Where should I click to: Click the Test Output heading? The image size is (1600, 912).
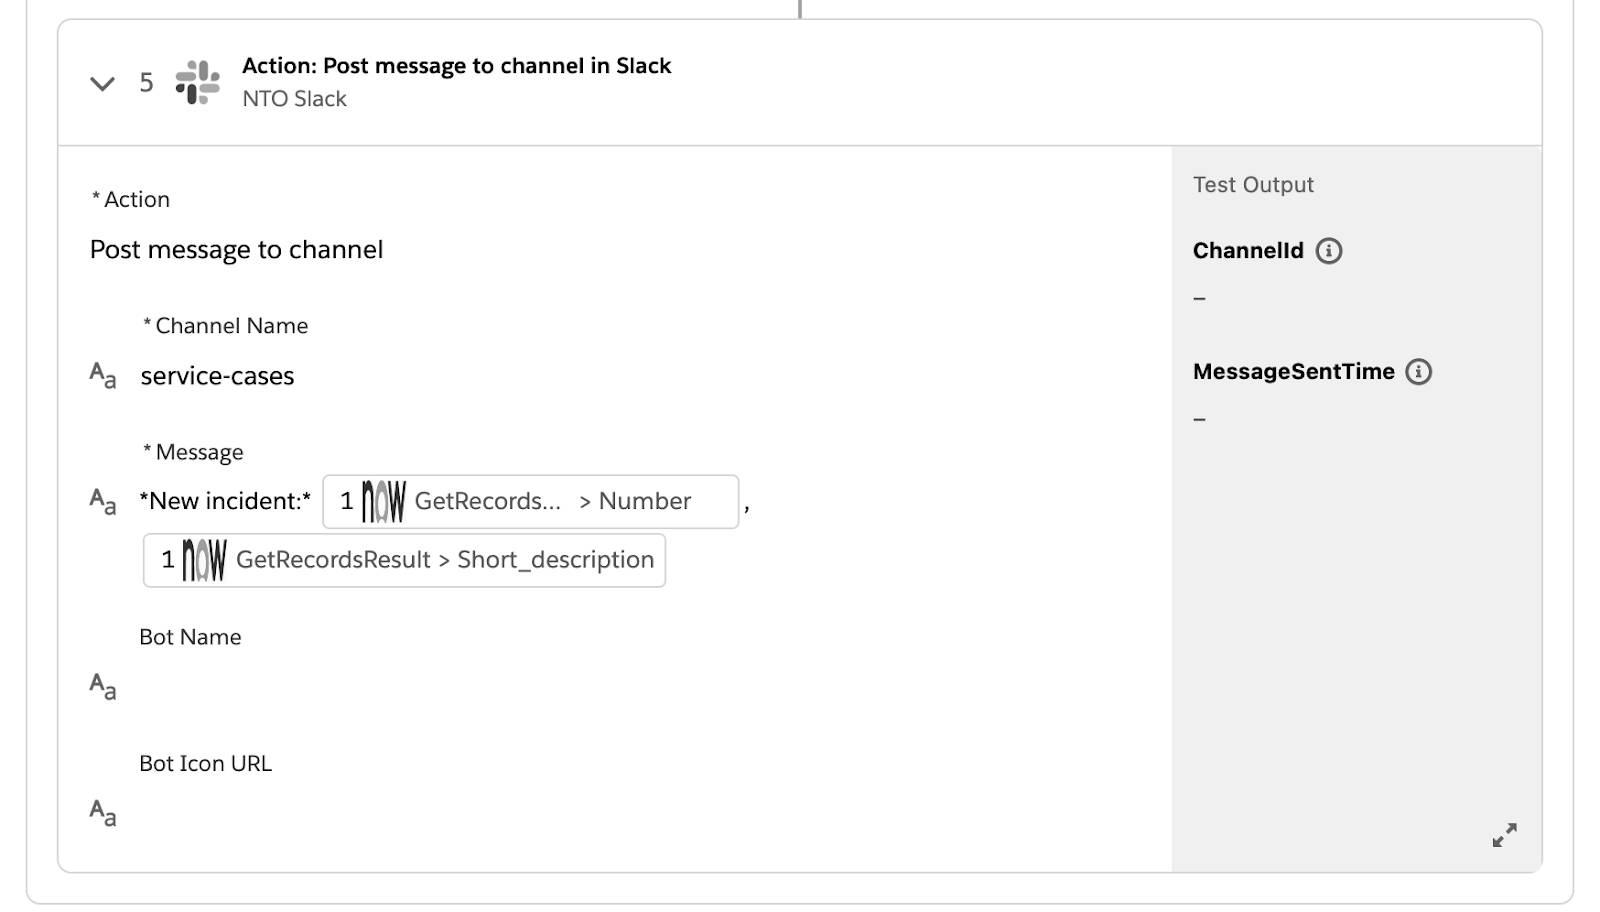(x=1253, y=185)
